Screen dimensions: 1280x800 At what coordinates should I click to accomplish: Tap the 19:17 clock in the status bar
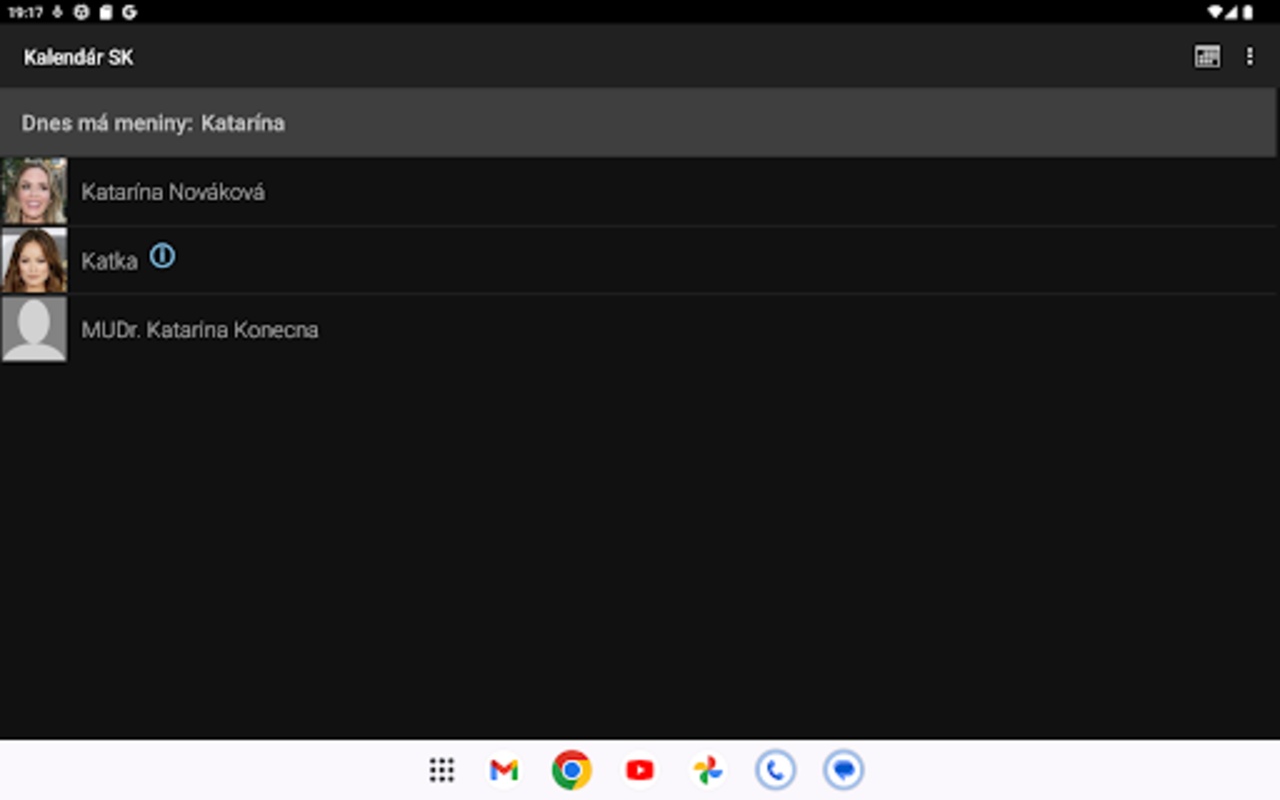pyautogui.click(x=25, y=12)
